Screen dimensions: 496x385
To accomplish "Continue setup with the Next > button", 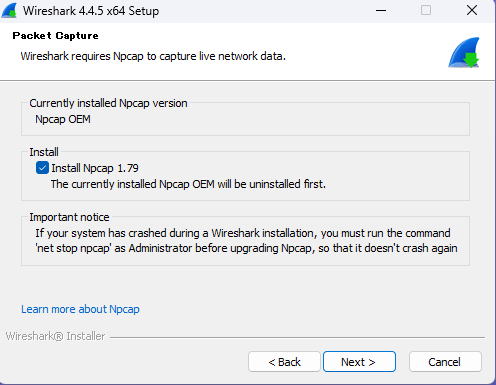I will click(x=359, y=362).
